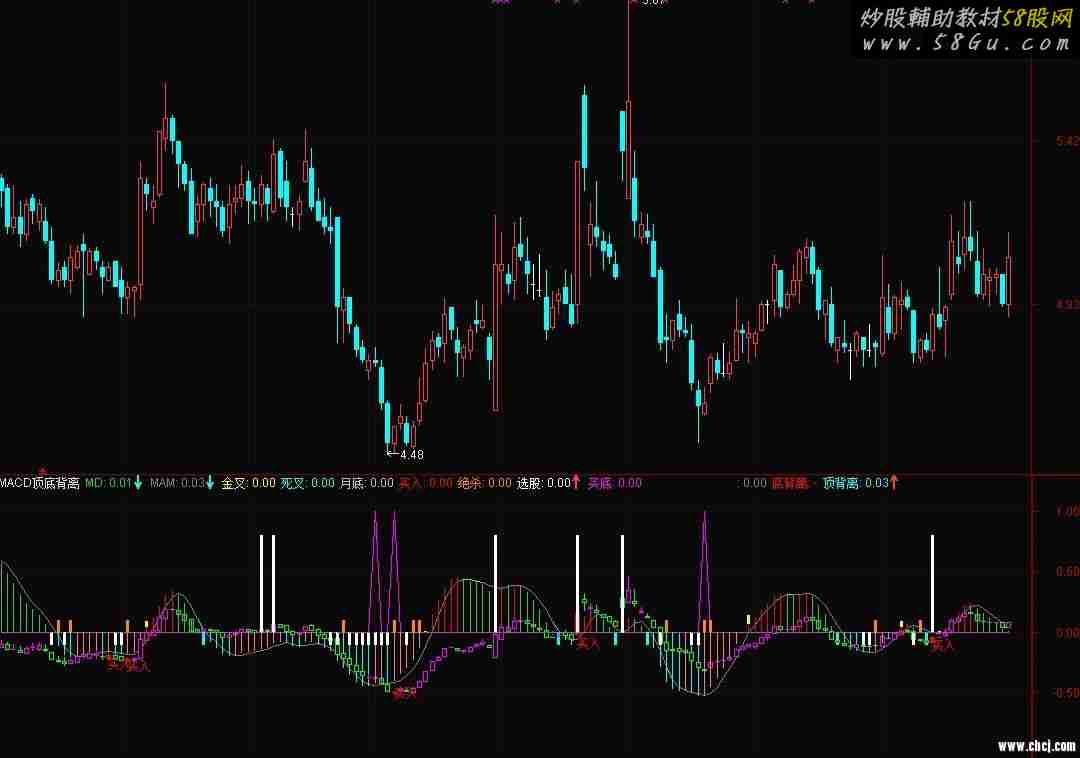
Task: Click the down arrow beside MD value
Action: [138, 483]
